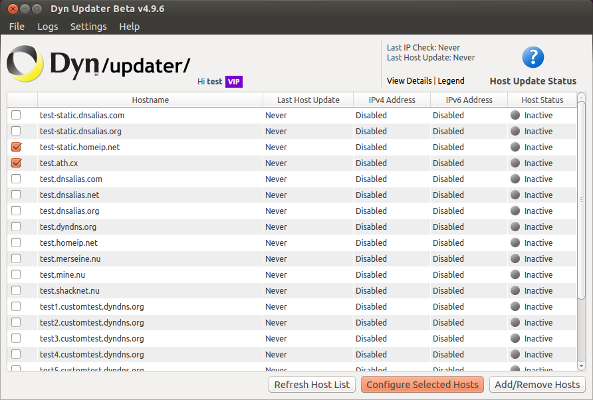Click the status dot for test-static.homeip.net
593x400 pixels.
click(x=515, y=147)
